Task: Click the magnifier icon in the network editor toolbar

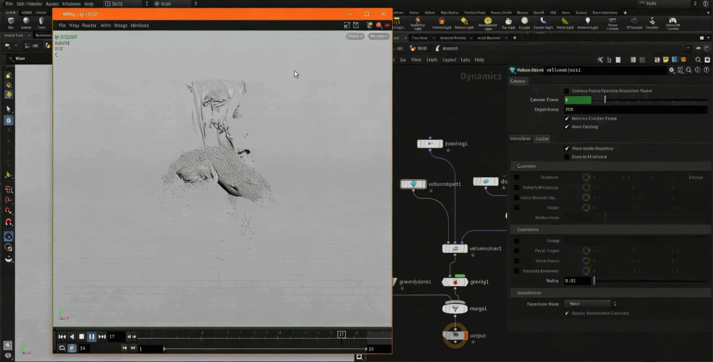Action: pyautogui.click(x=698, y=60)
